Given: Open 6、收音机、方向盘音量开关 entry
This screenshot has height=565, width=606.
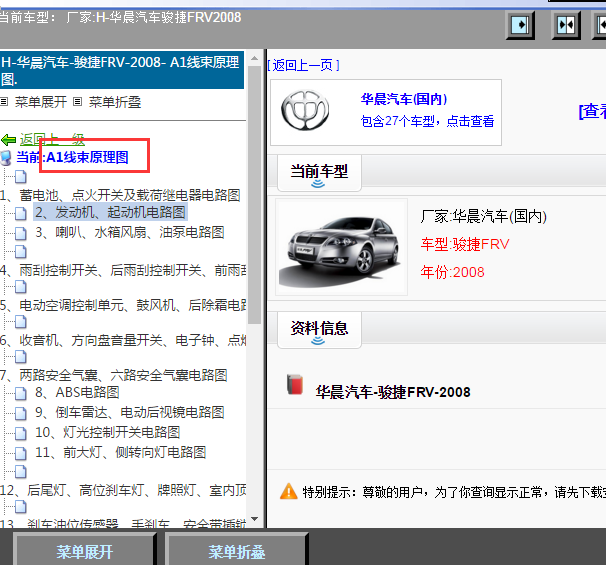Looking at the screenshot, I should coord(123,340).
